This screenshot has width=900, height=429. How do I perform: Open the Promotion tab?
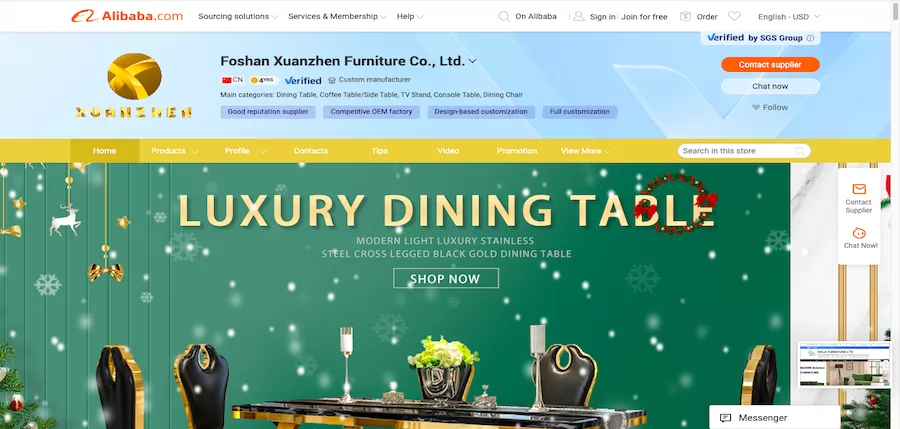tap(517, 151)
